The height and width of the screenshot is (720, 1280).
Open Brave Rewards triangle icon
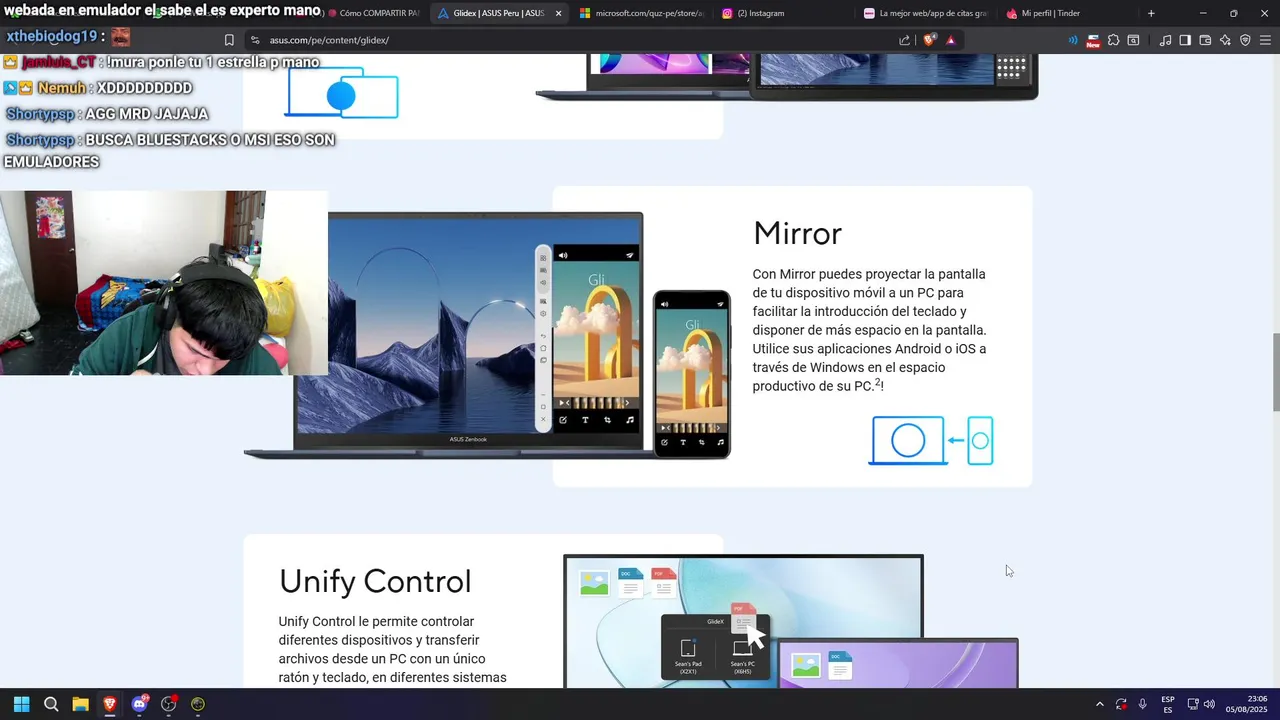pyautogui.click(x=950, y=40)
